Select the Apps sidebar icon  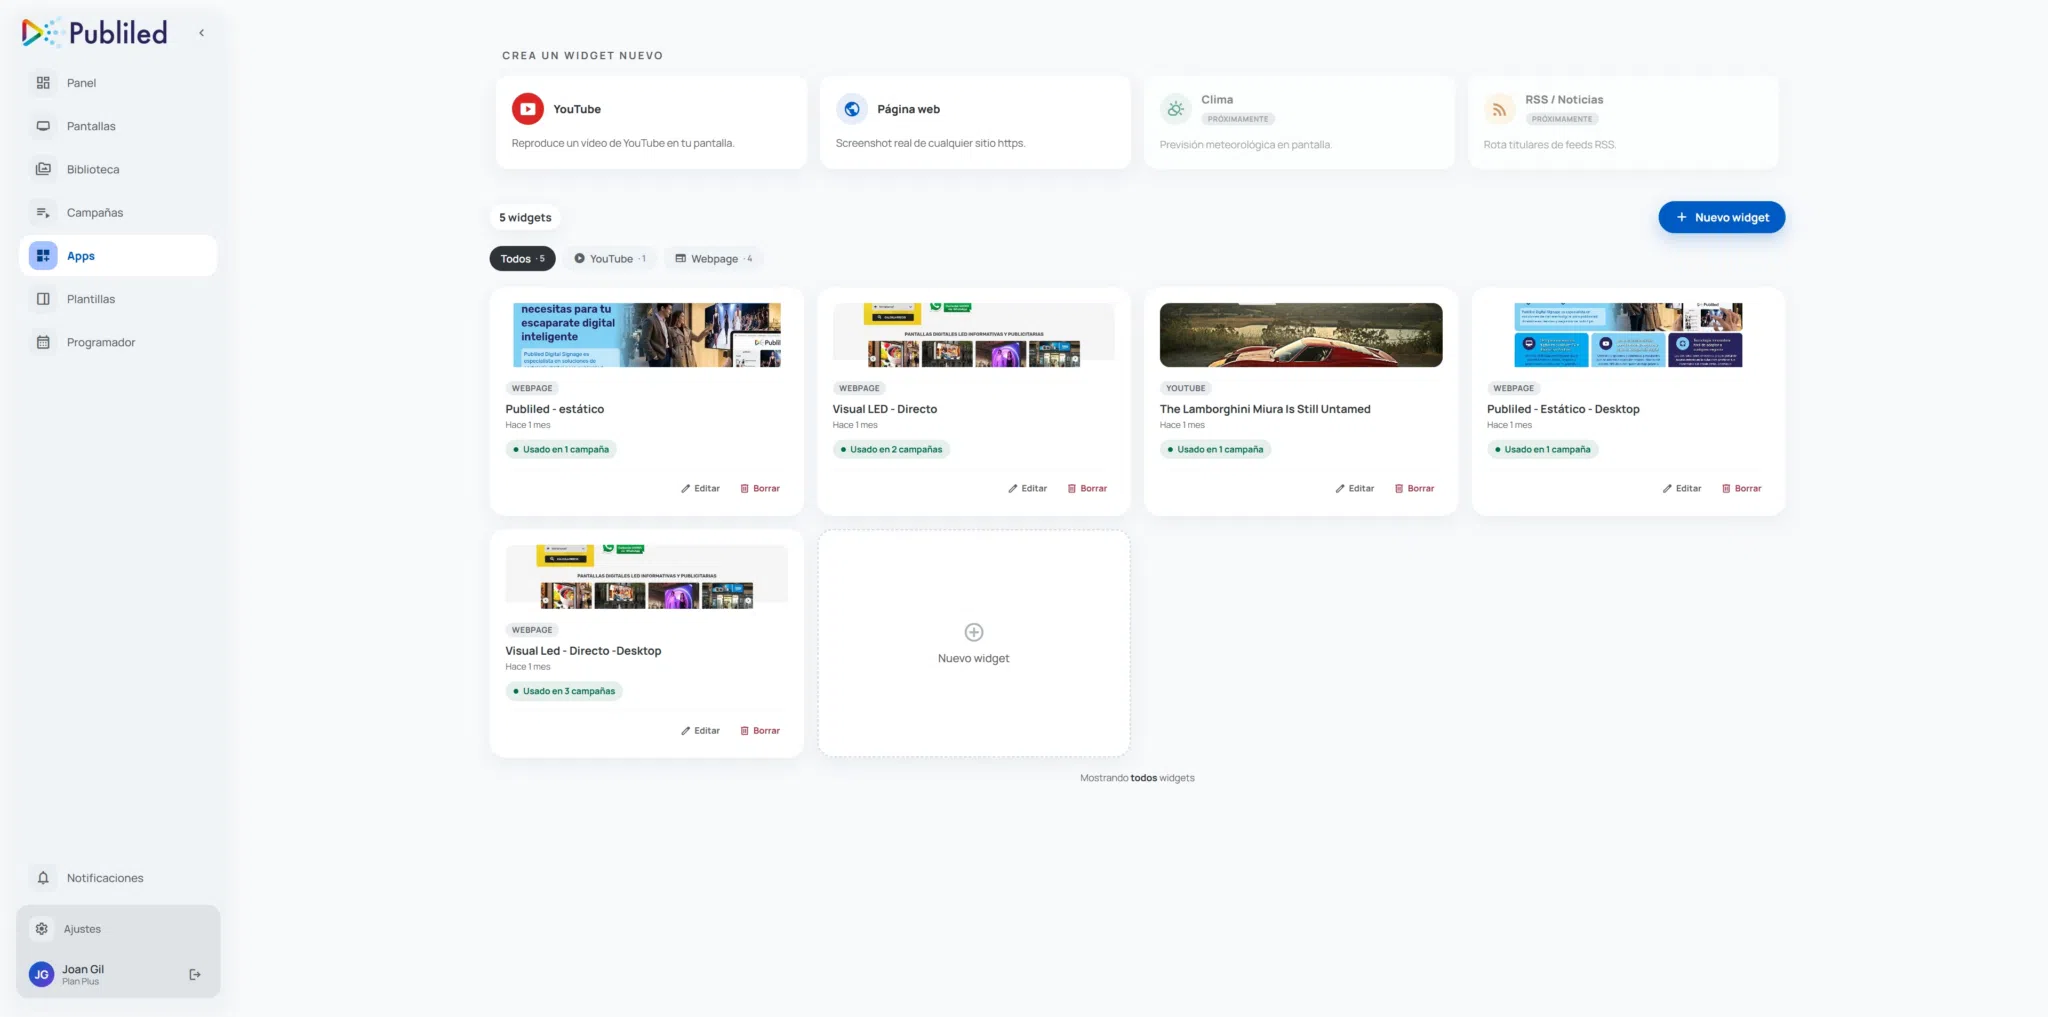coord(43,256)
